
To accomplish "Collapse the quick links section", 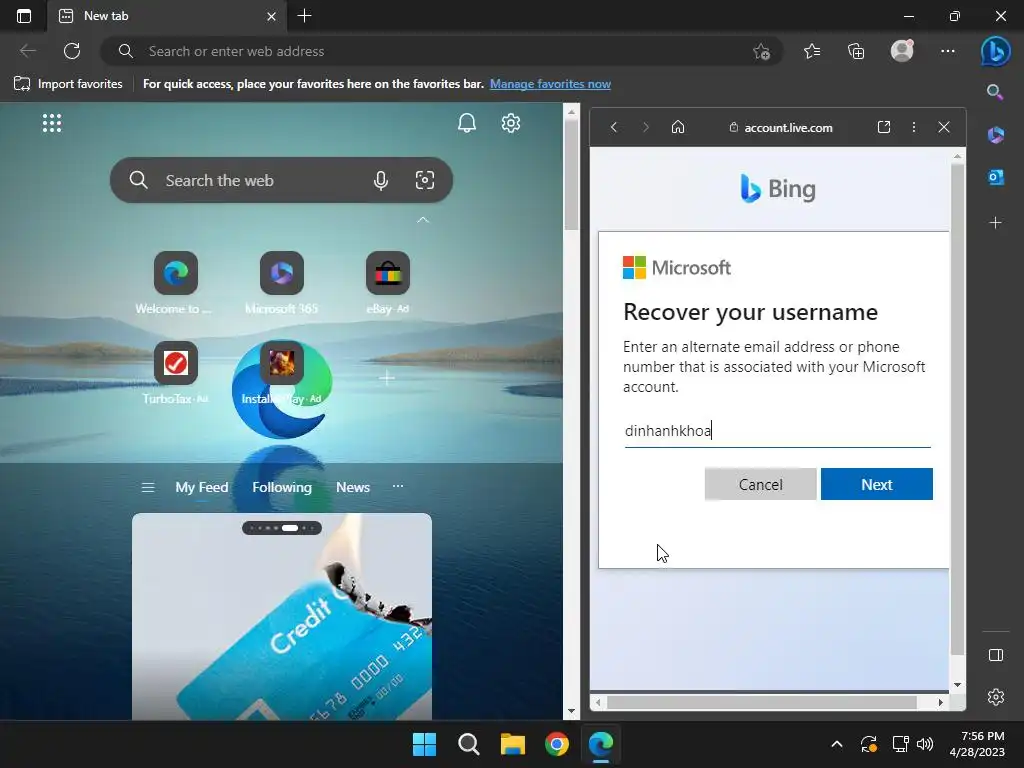I will pos(423,219).
